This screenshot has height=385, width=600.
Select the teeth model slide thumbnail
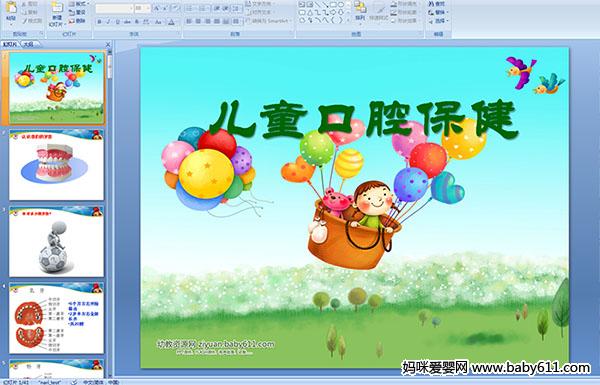(x=56, y=165)
